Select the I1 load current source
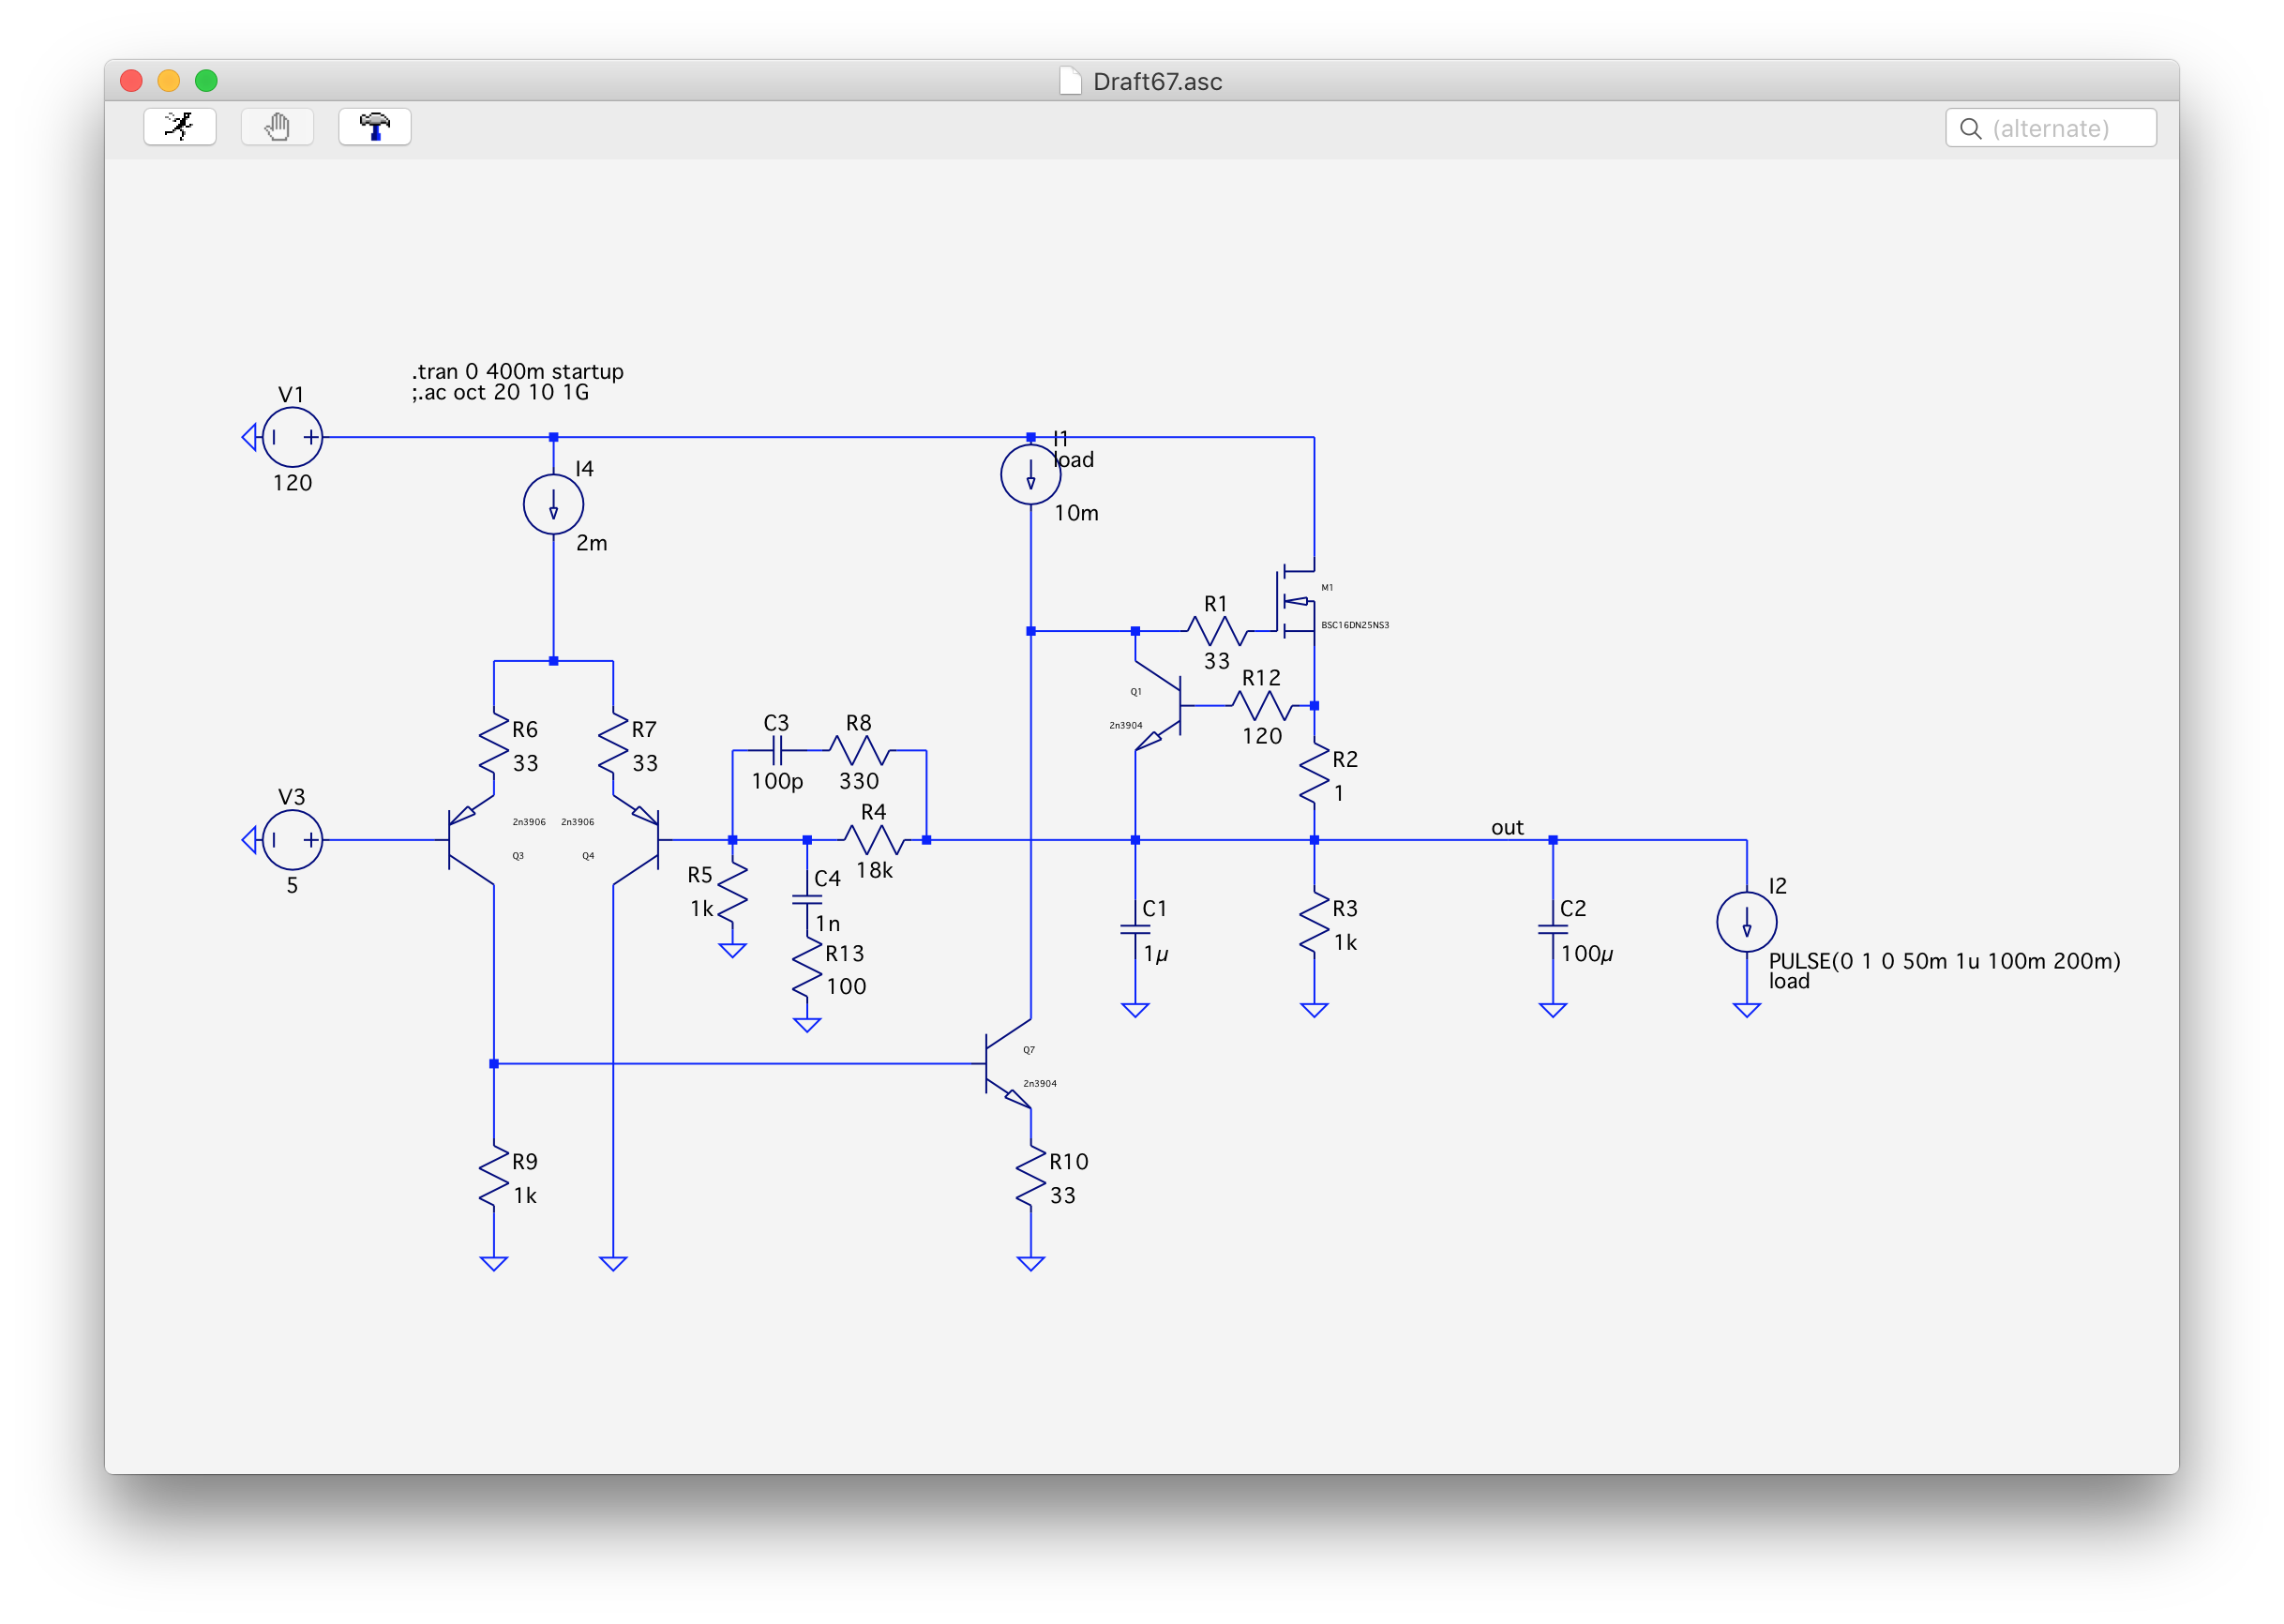The width and height of the screenshot is (2284, 1624). (1030, 475)
